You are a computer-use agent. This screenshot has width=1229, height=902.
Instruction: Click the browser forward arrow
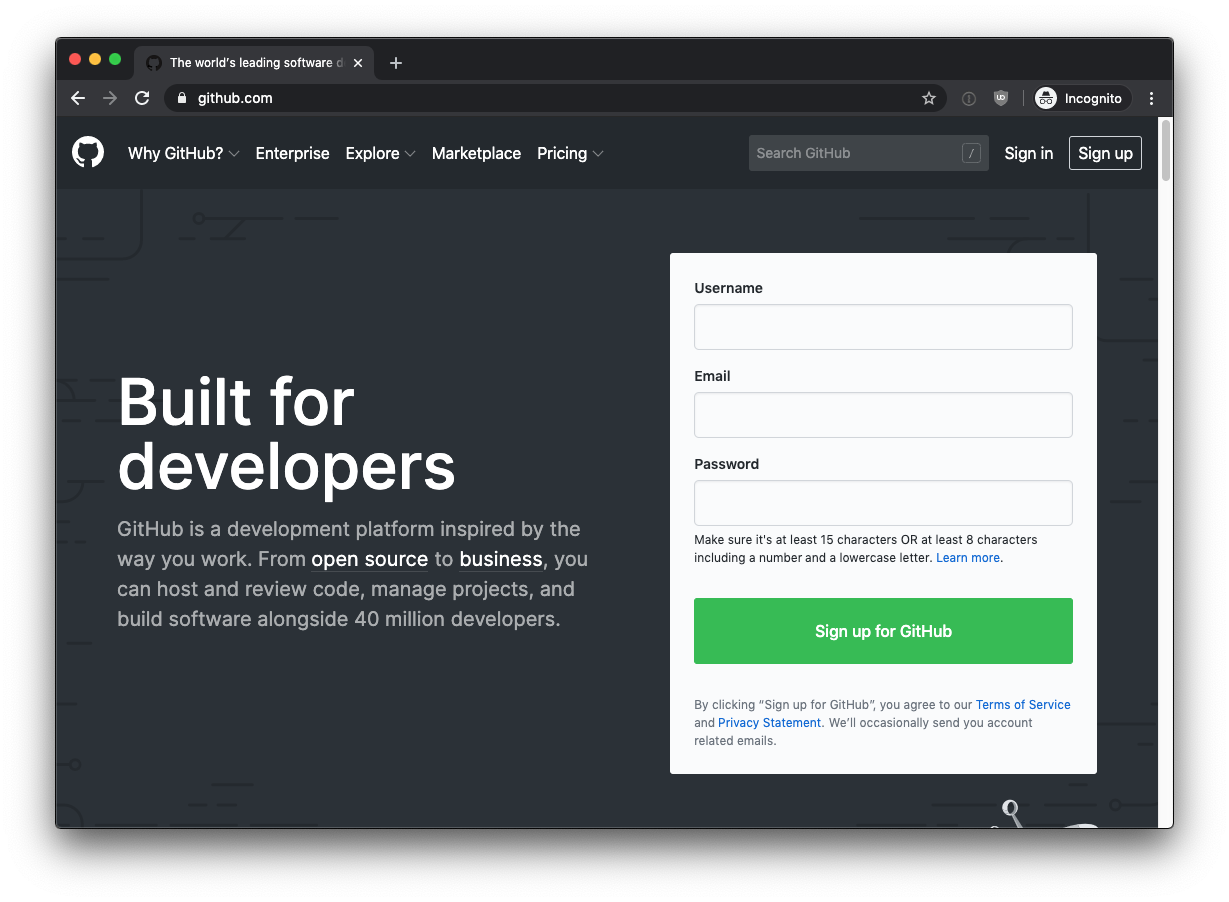pos(110,98)
